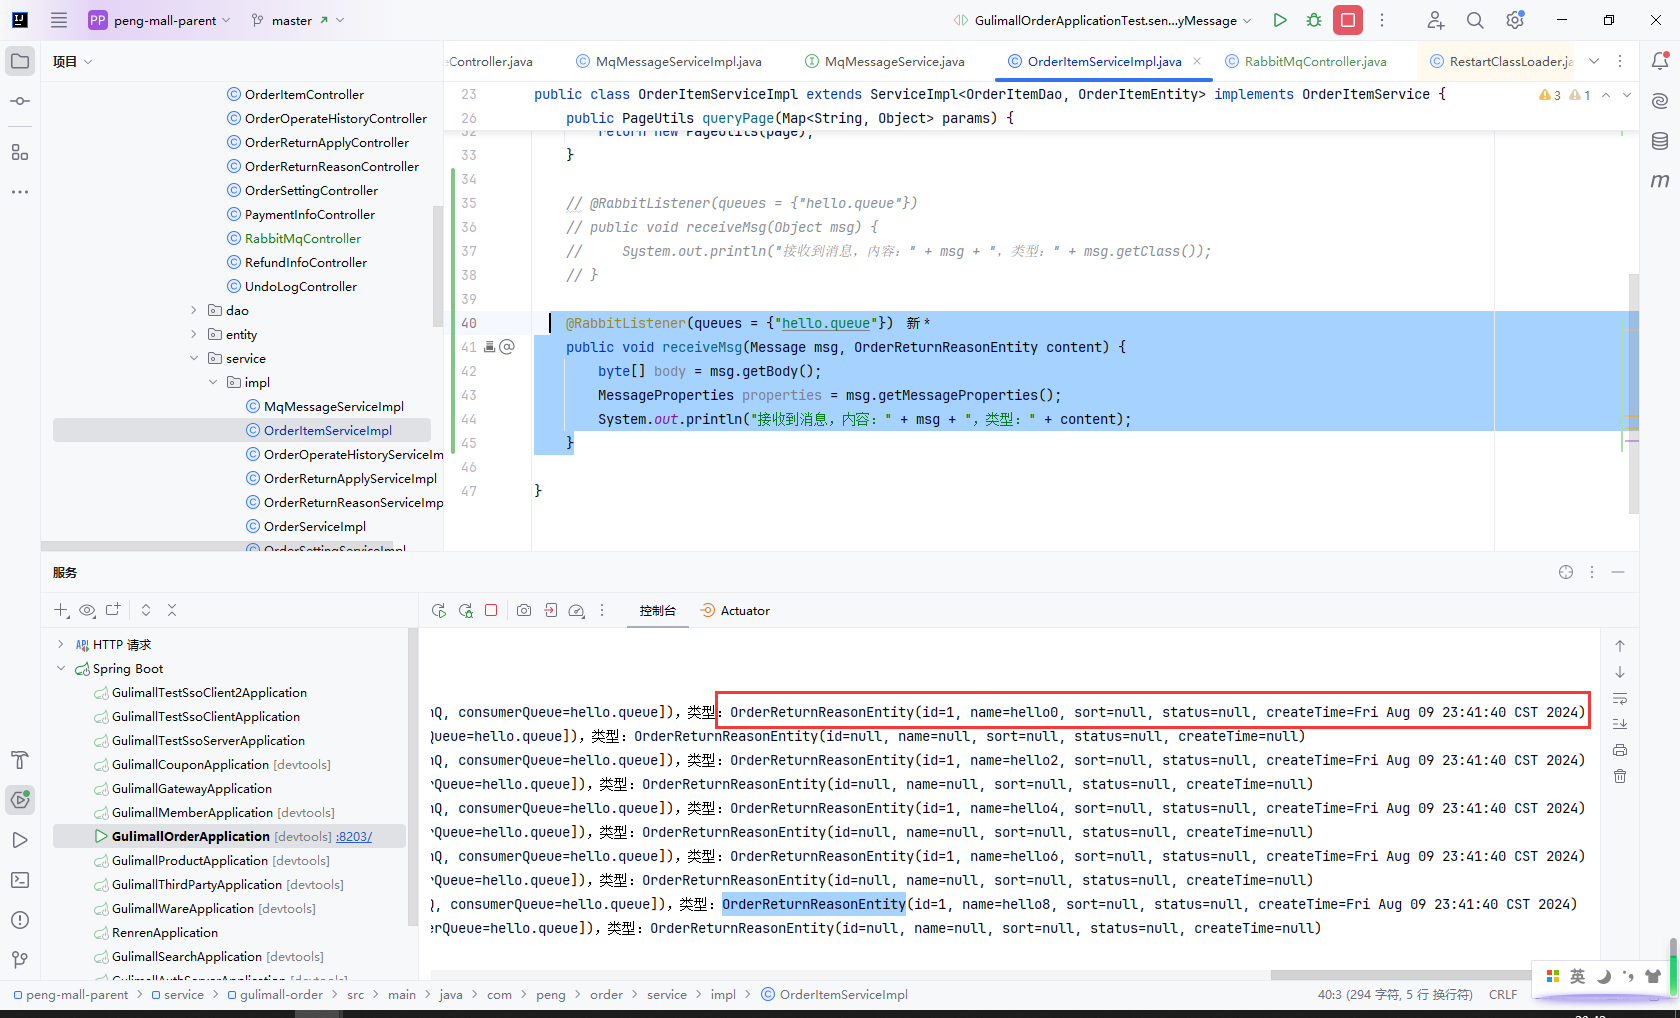Select GulimallProductApplication service

pos(190,860)
